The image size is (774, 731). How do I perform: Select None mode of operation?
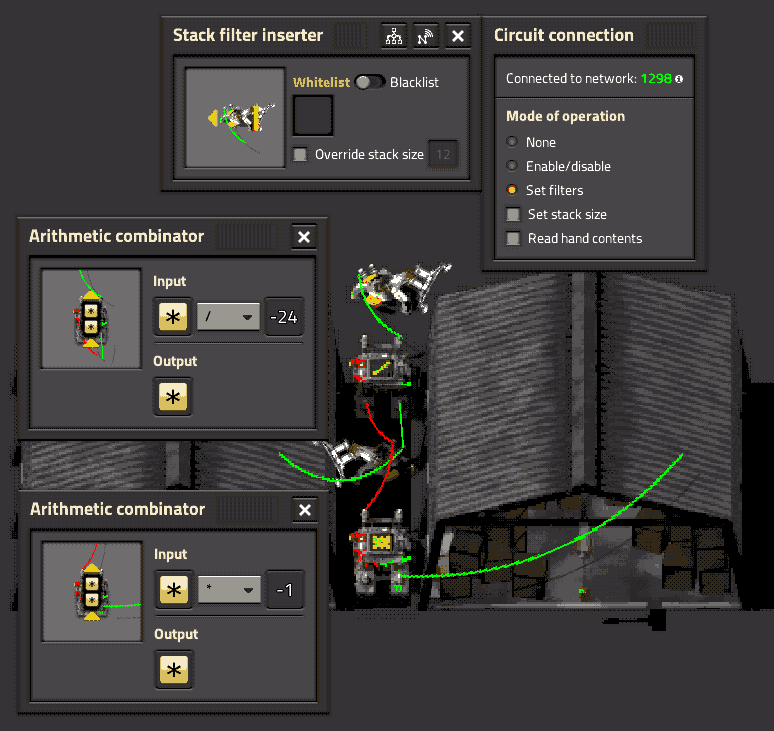click(x=512, y=142)
